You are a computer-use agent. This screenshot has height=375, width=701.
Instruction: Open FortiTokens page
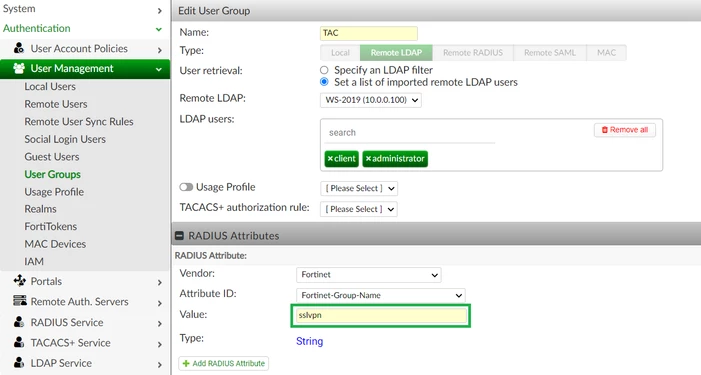[51, 226]
